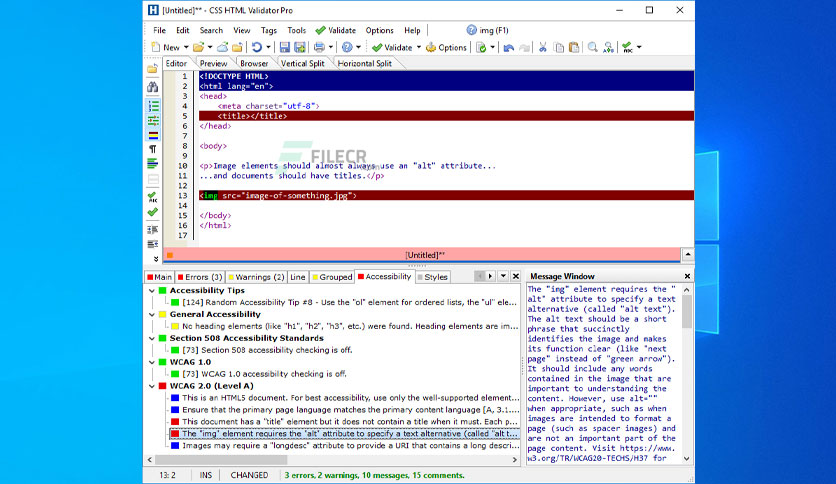Click the Print toolbar icon
836x484 pixels.
pyautogui.click(x=319, y=47)
